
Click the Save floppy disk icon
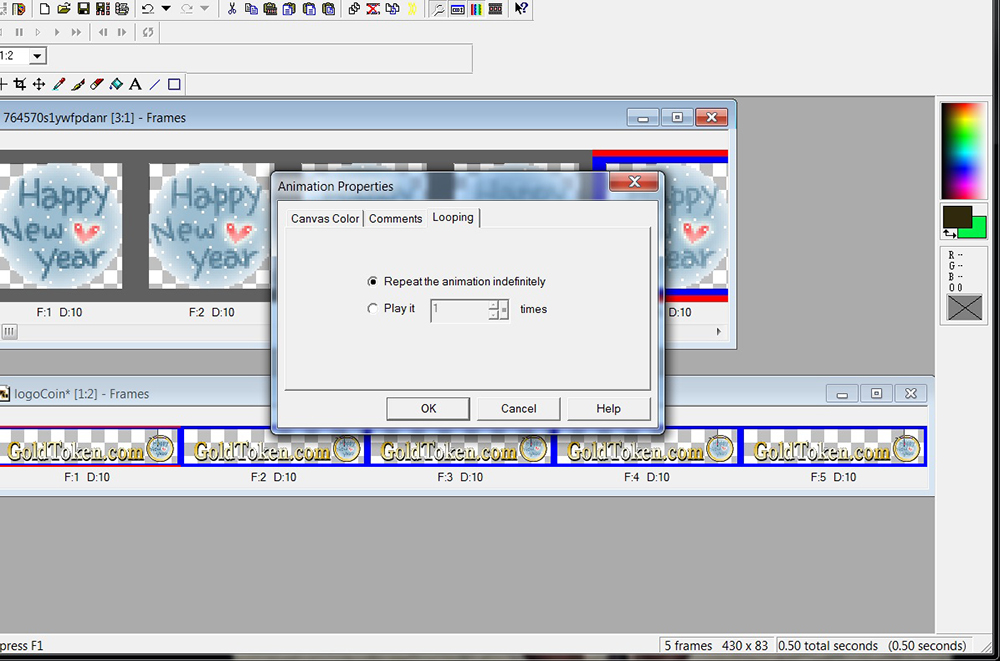tap(83, 9)
